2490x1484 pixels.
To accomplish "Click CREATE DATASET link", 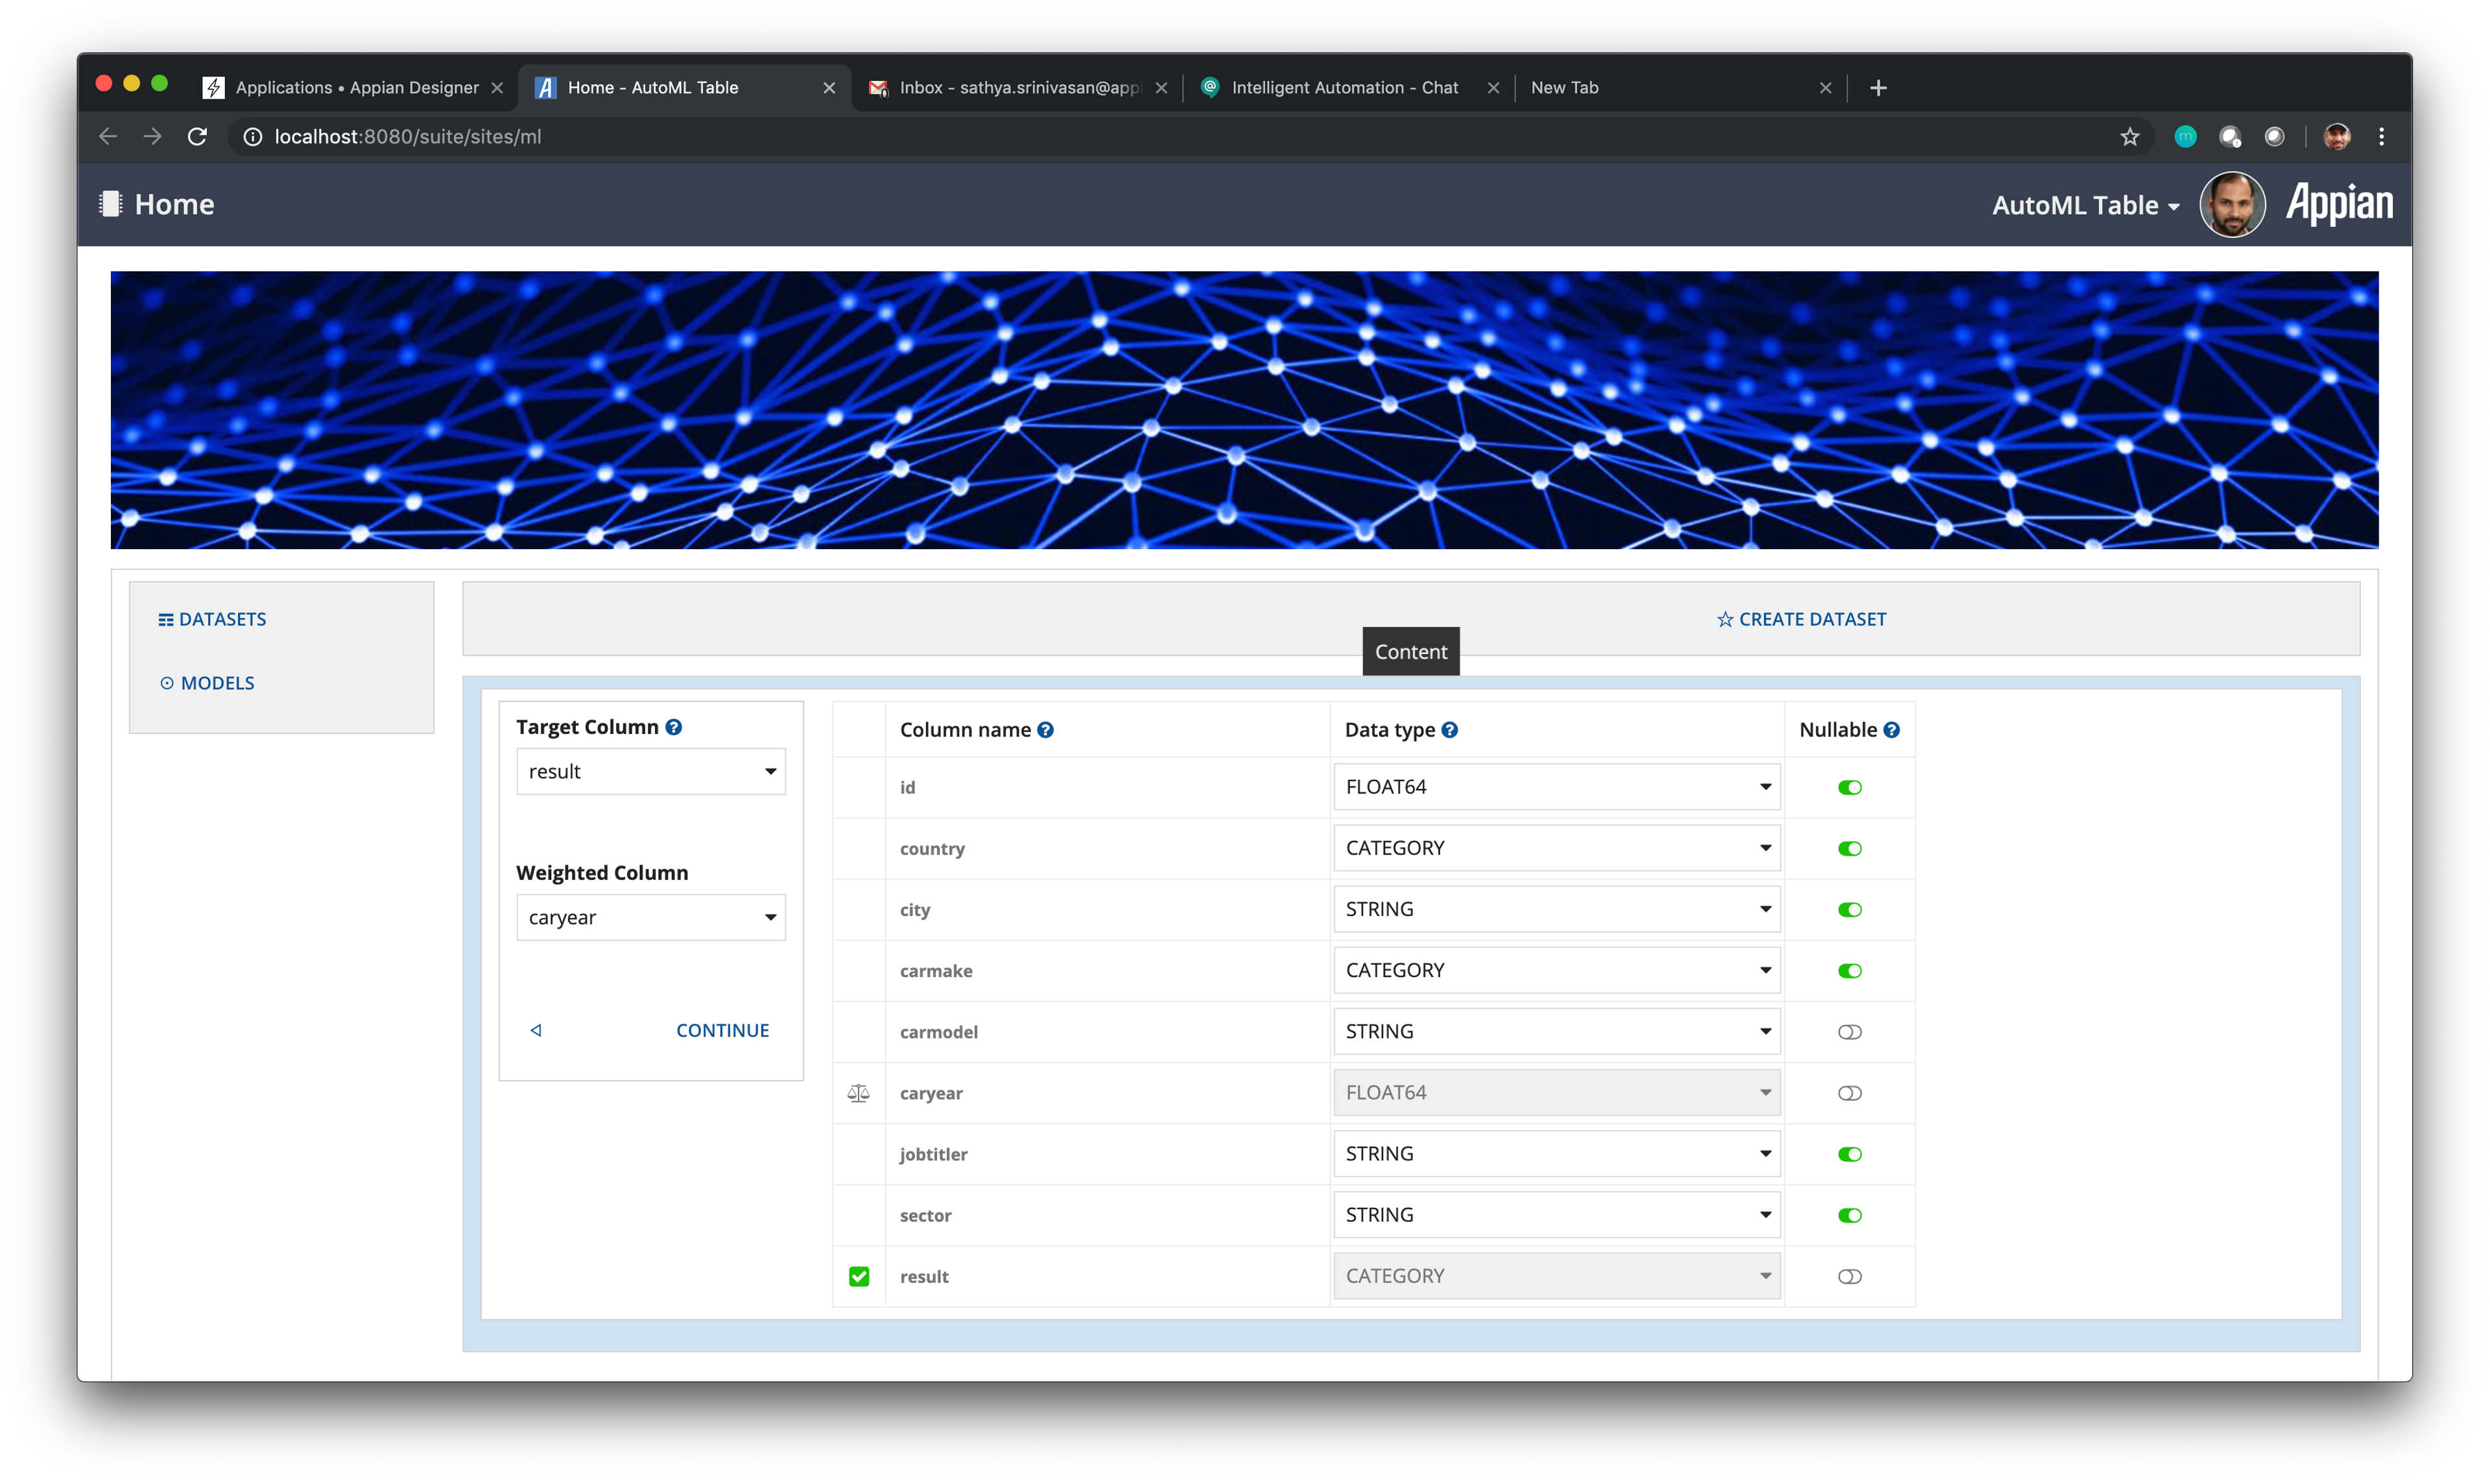I will (1801, 619).
